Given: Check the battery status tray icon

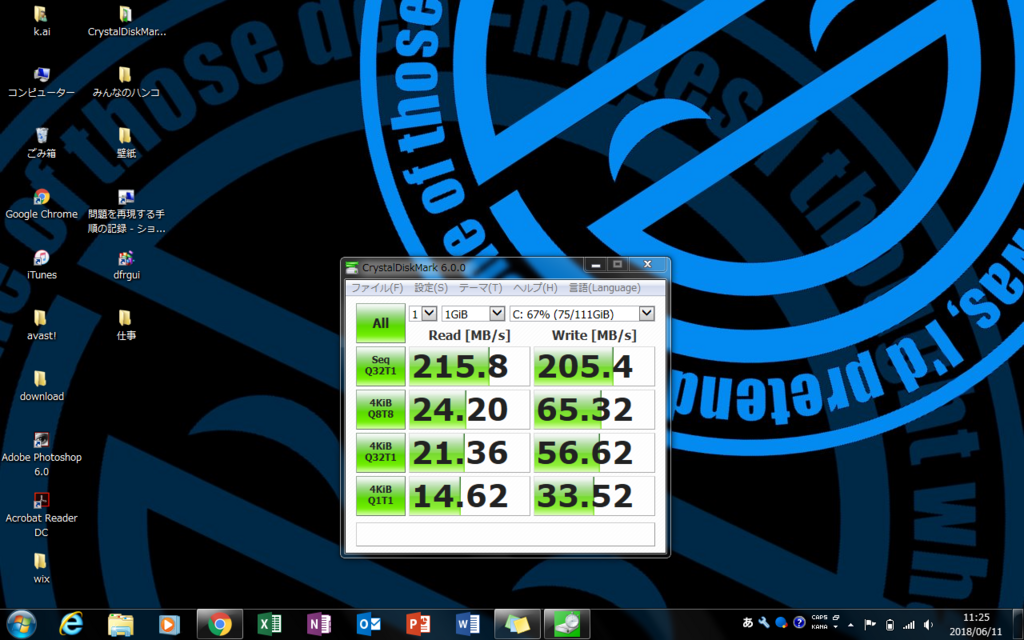Looking at the screenshot, I should (889, 625).
